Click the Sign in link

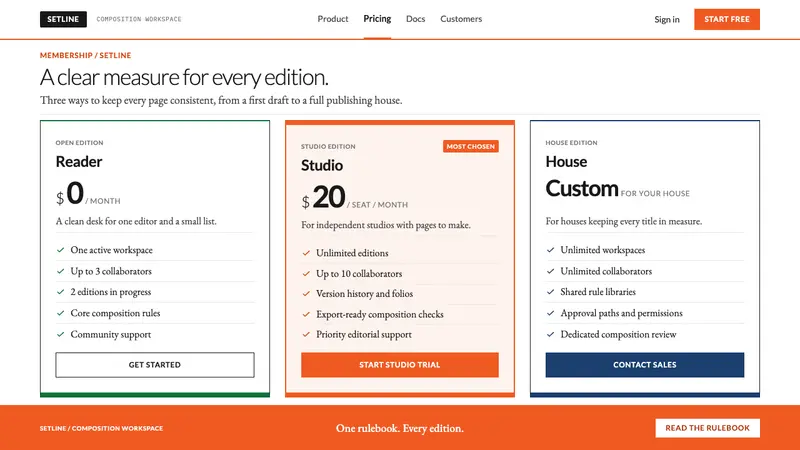tap(667, 19)
